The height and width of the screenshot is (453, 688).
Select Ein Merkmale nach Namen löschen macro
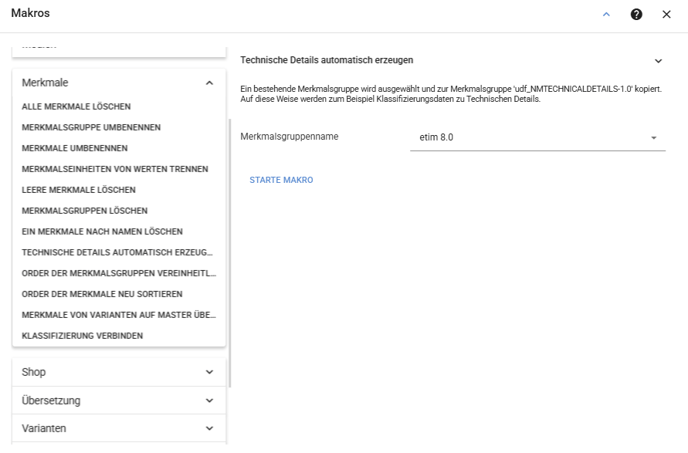click(x=102, y=232)
